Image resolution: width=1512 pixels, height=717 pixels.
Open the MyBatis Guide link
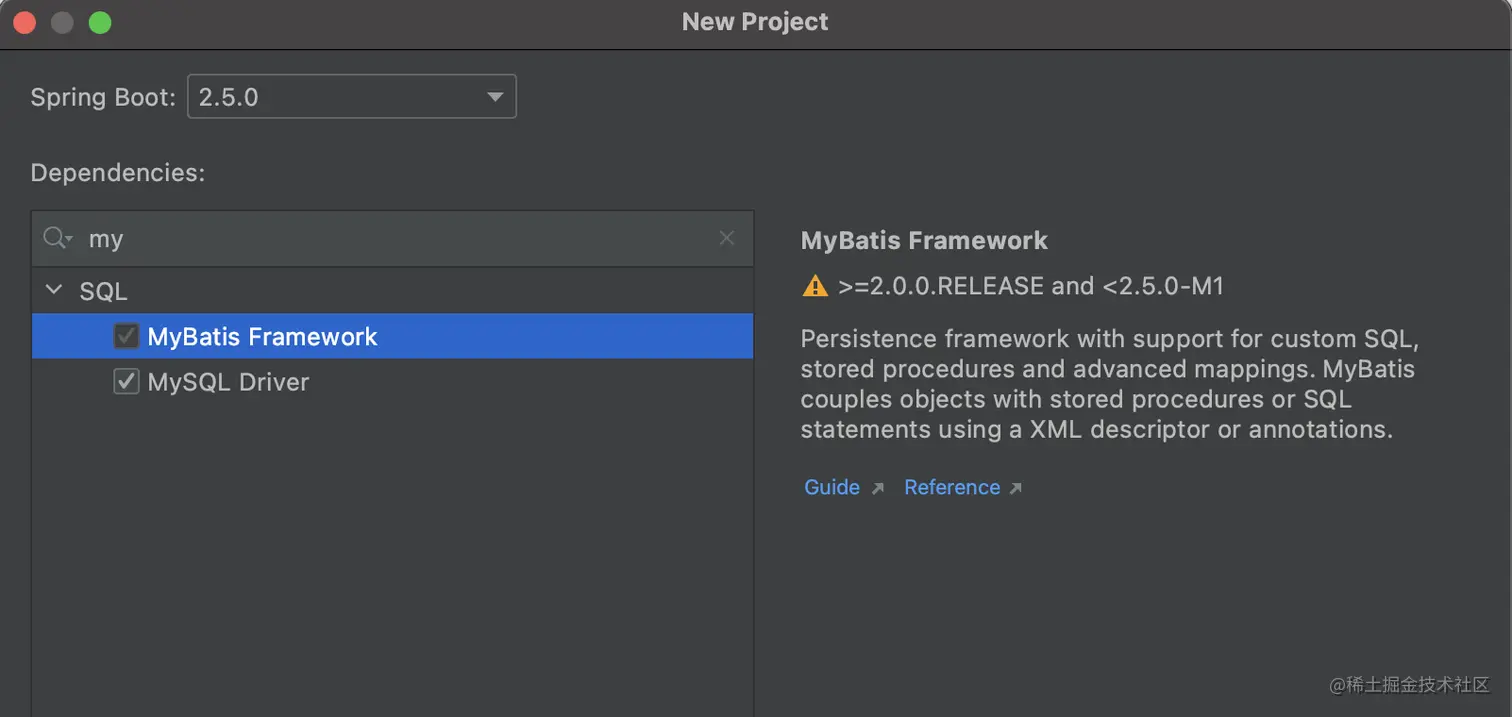(x=832, y=487)
